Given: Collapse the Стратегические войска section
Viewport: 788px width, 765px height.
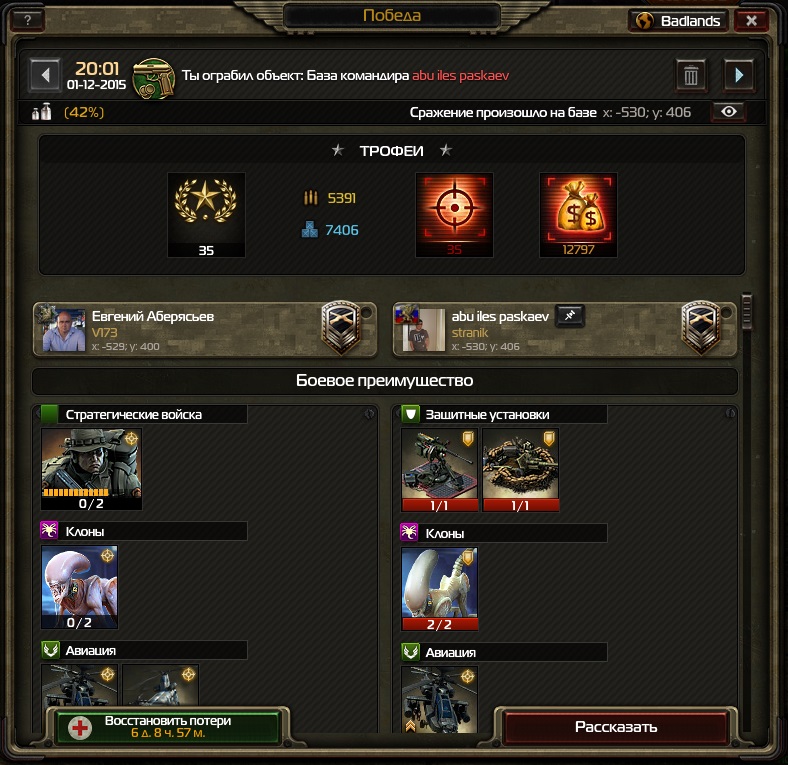Looking at the screenshot, I should click(x=369, y=414).
